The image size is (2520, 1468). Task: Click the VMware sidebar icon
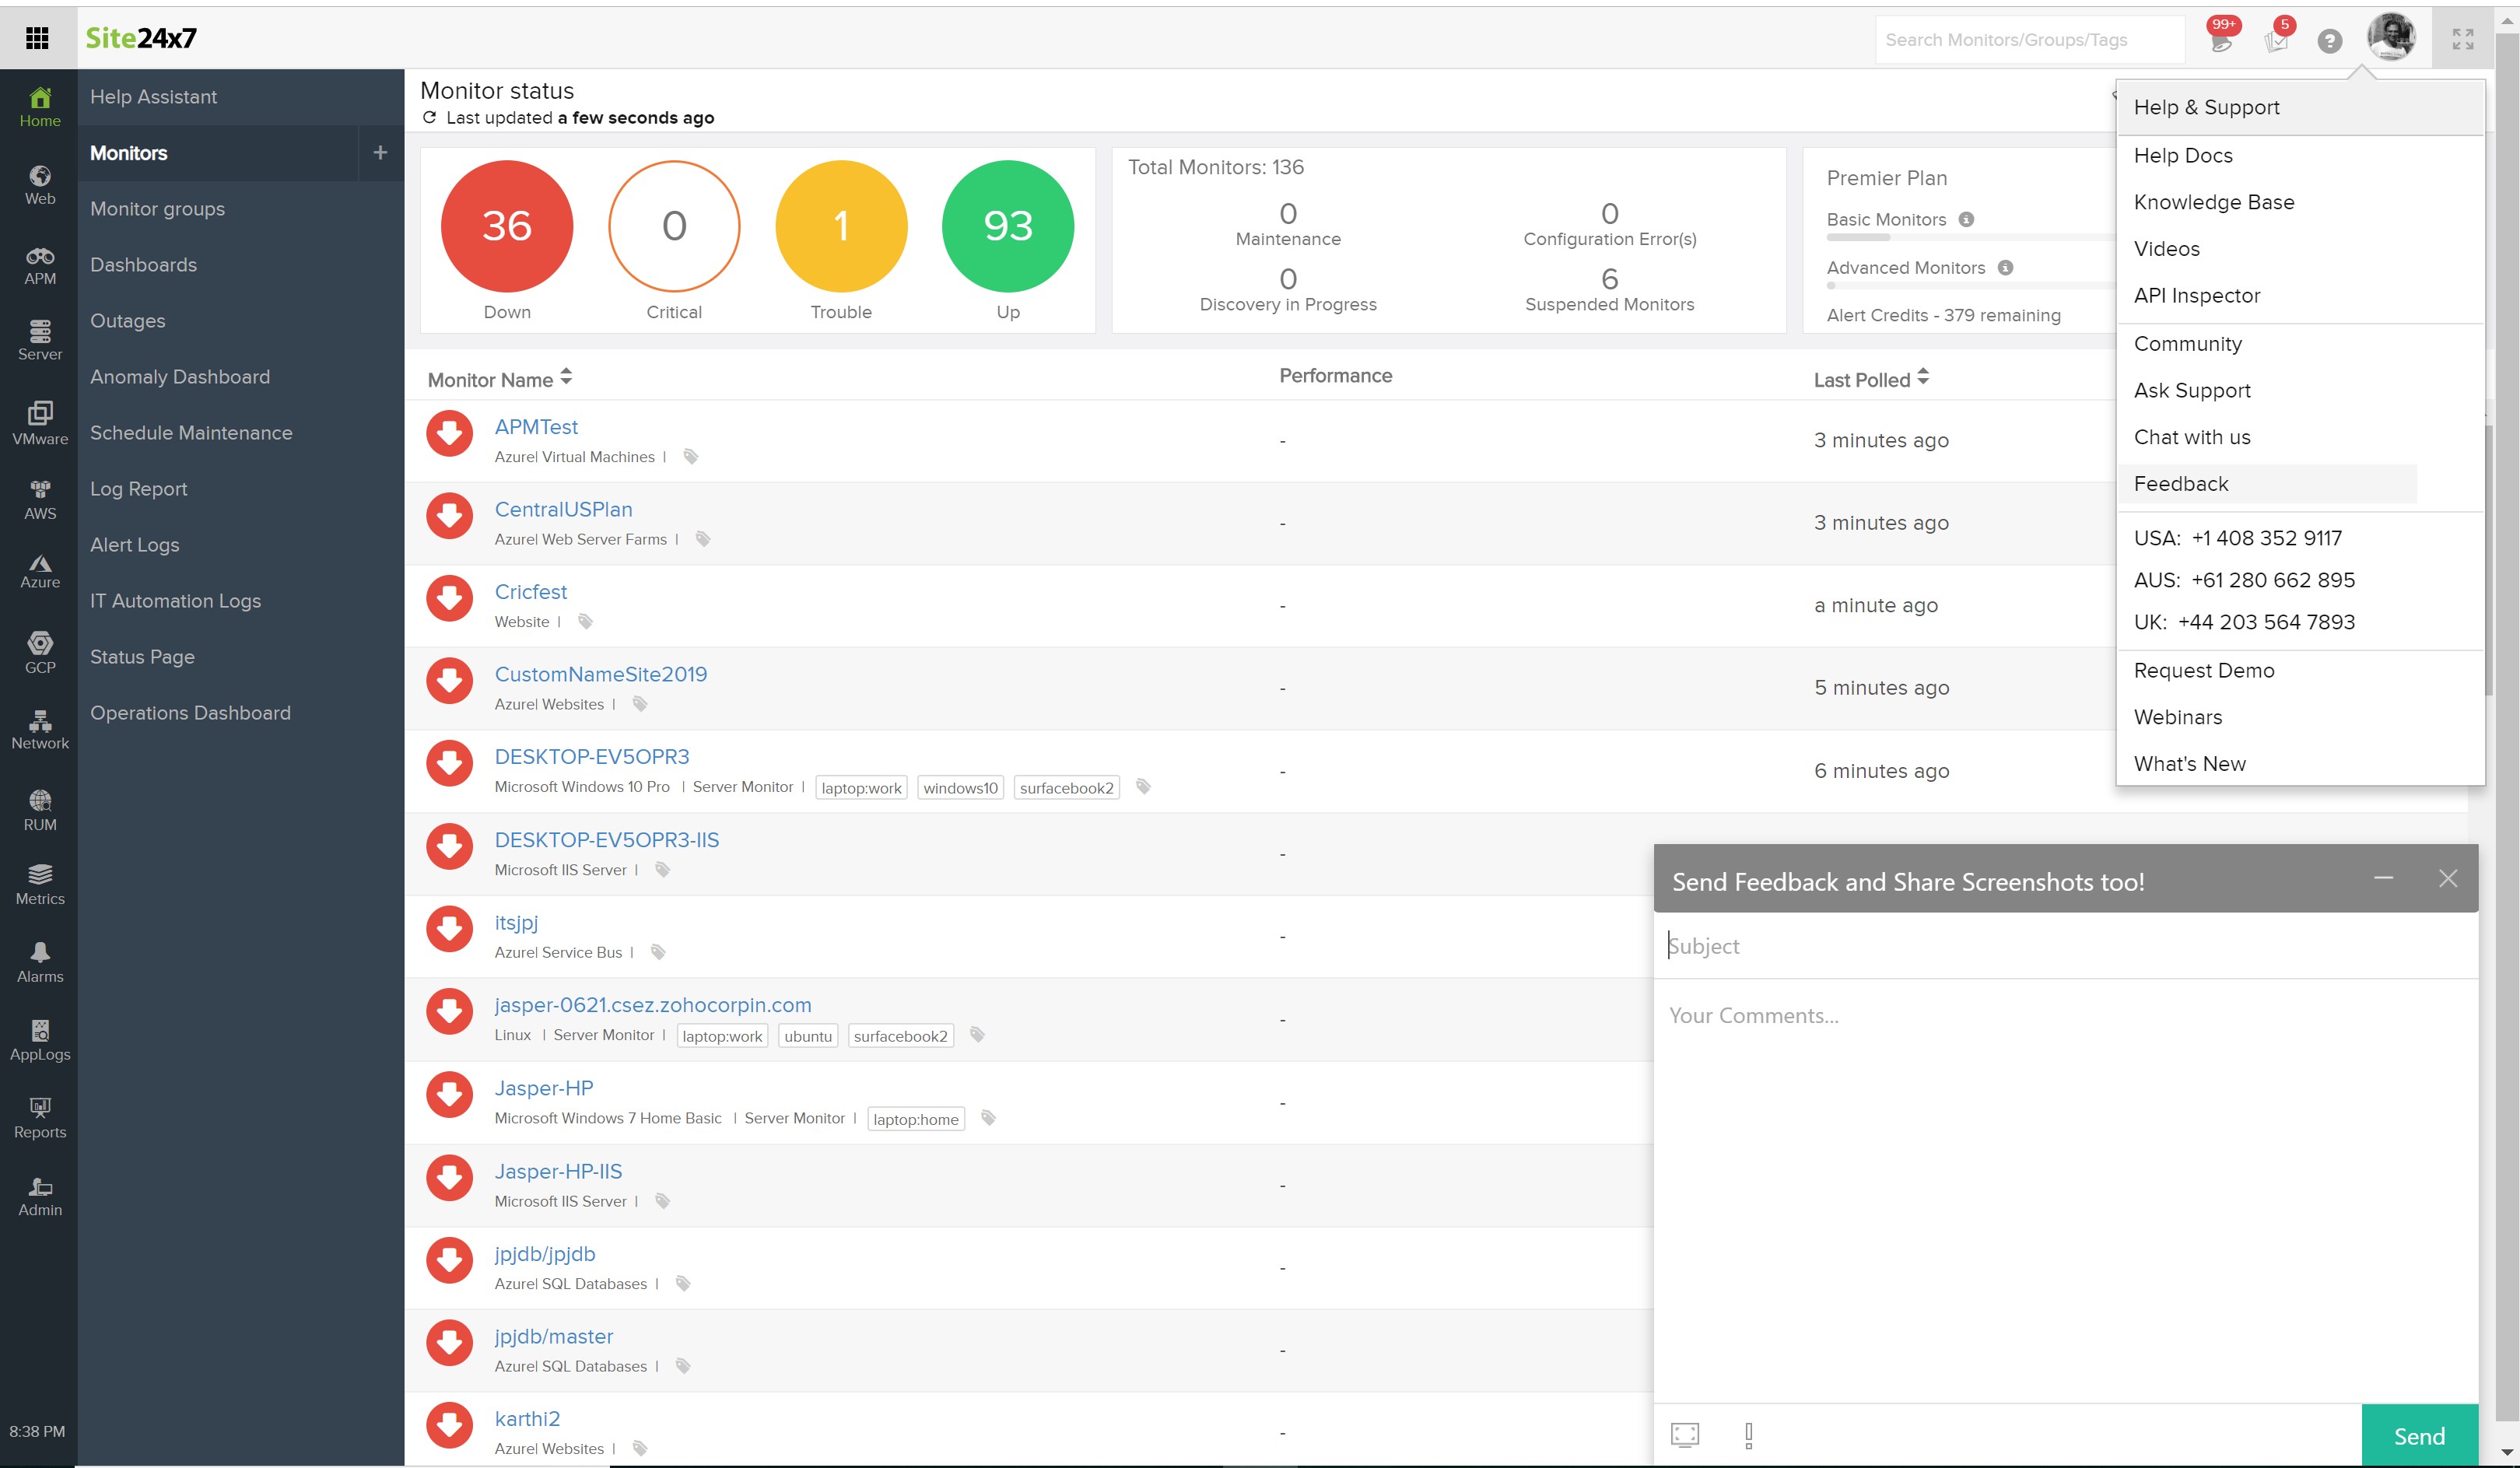[x=40, y=422]
